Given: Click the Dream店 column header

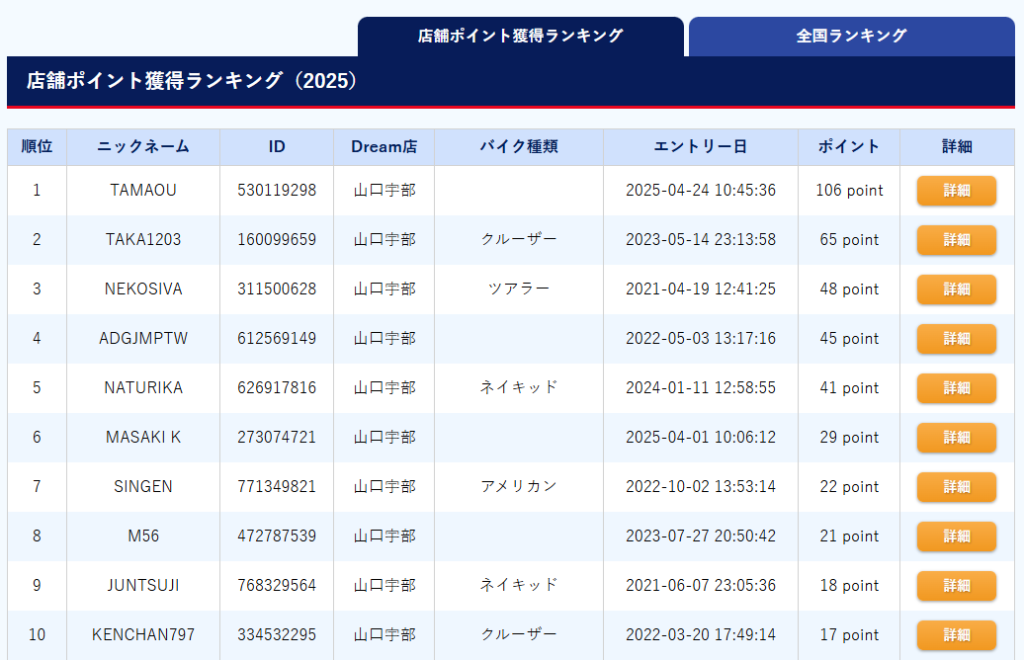Looking at the screenshot, I should 384,147.
